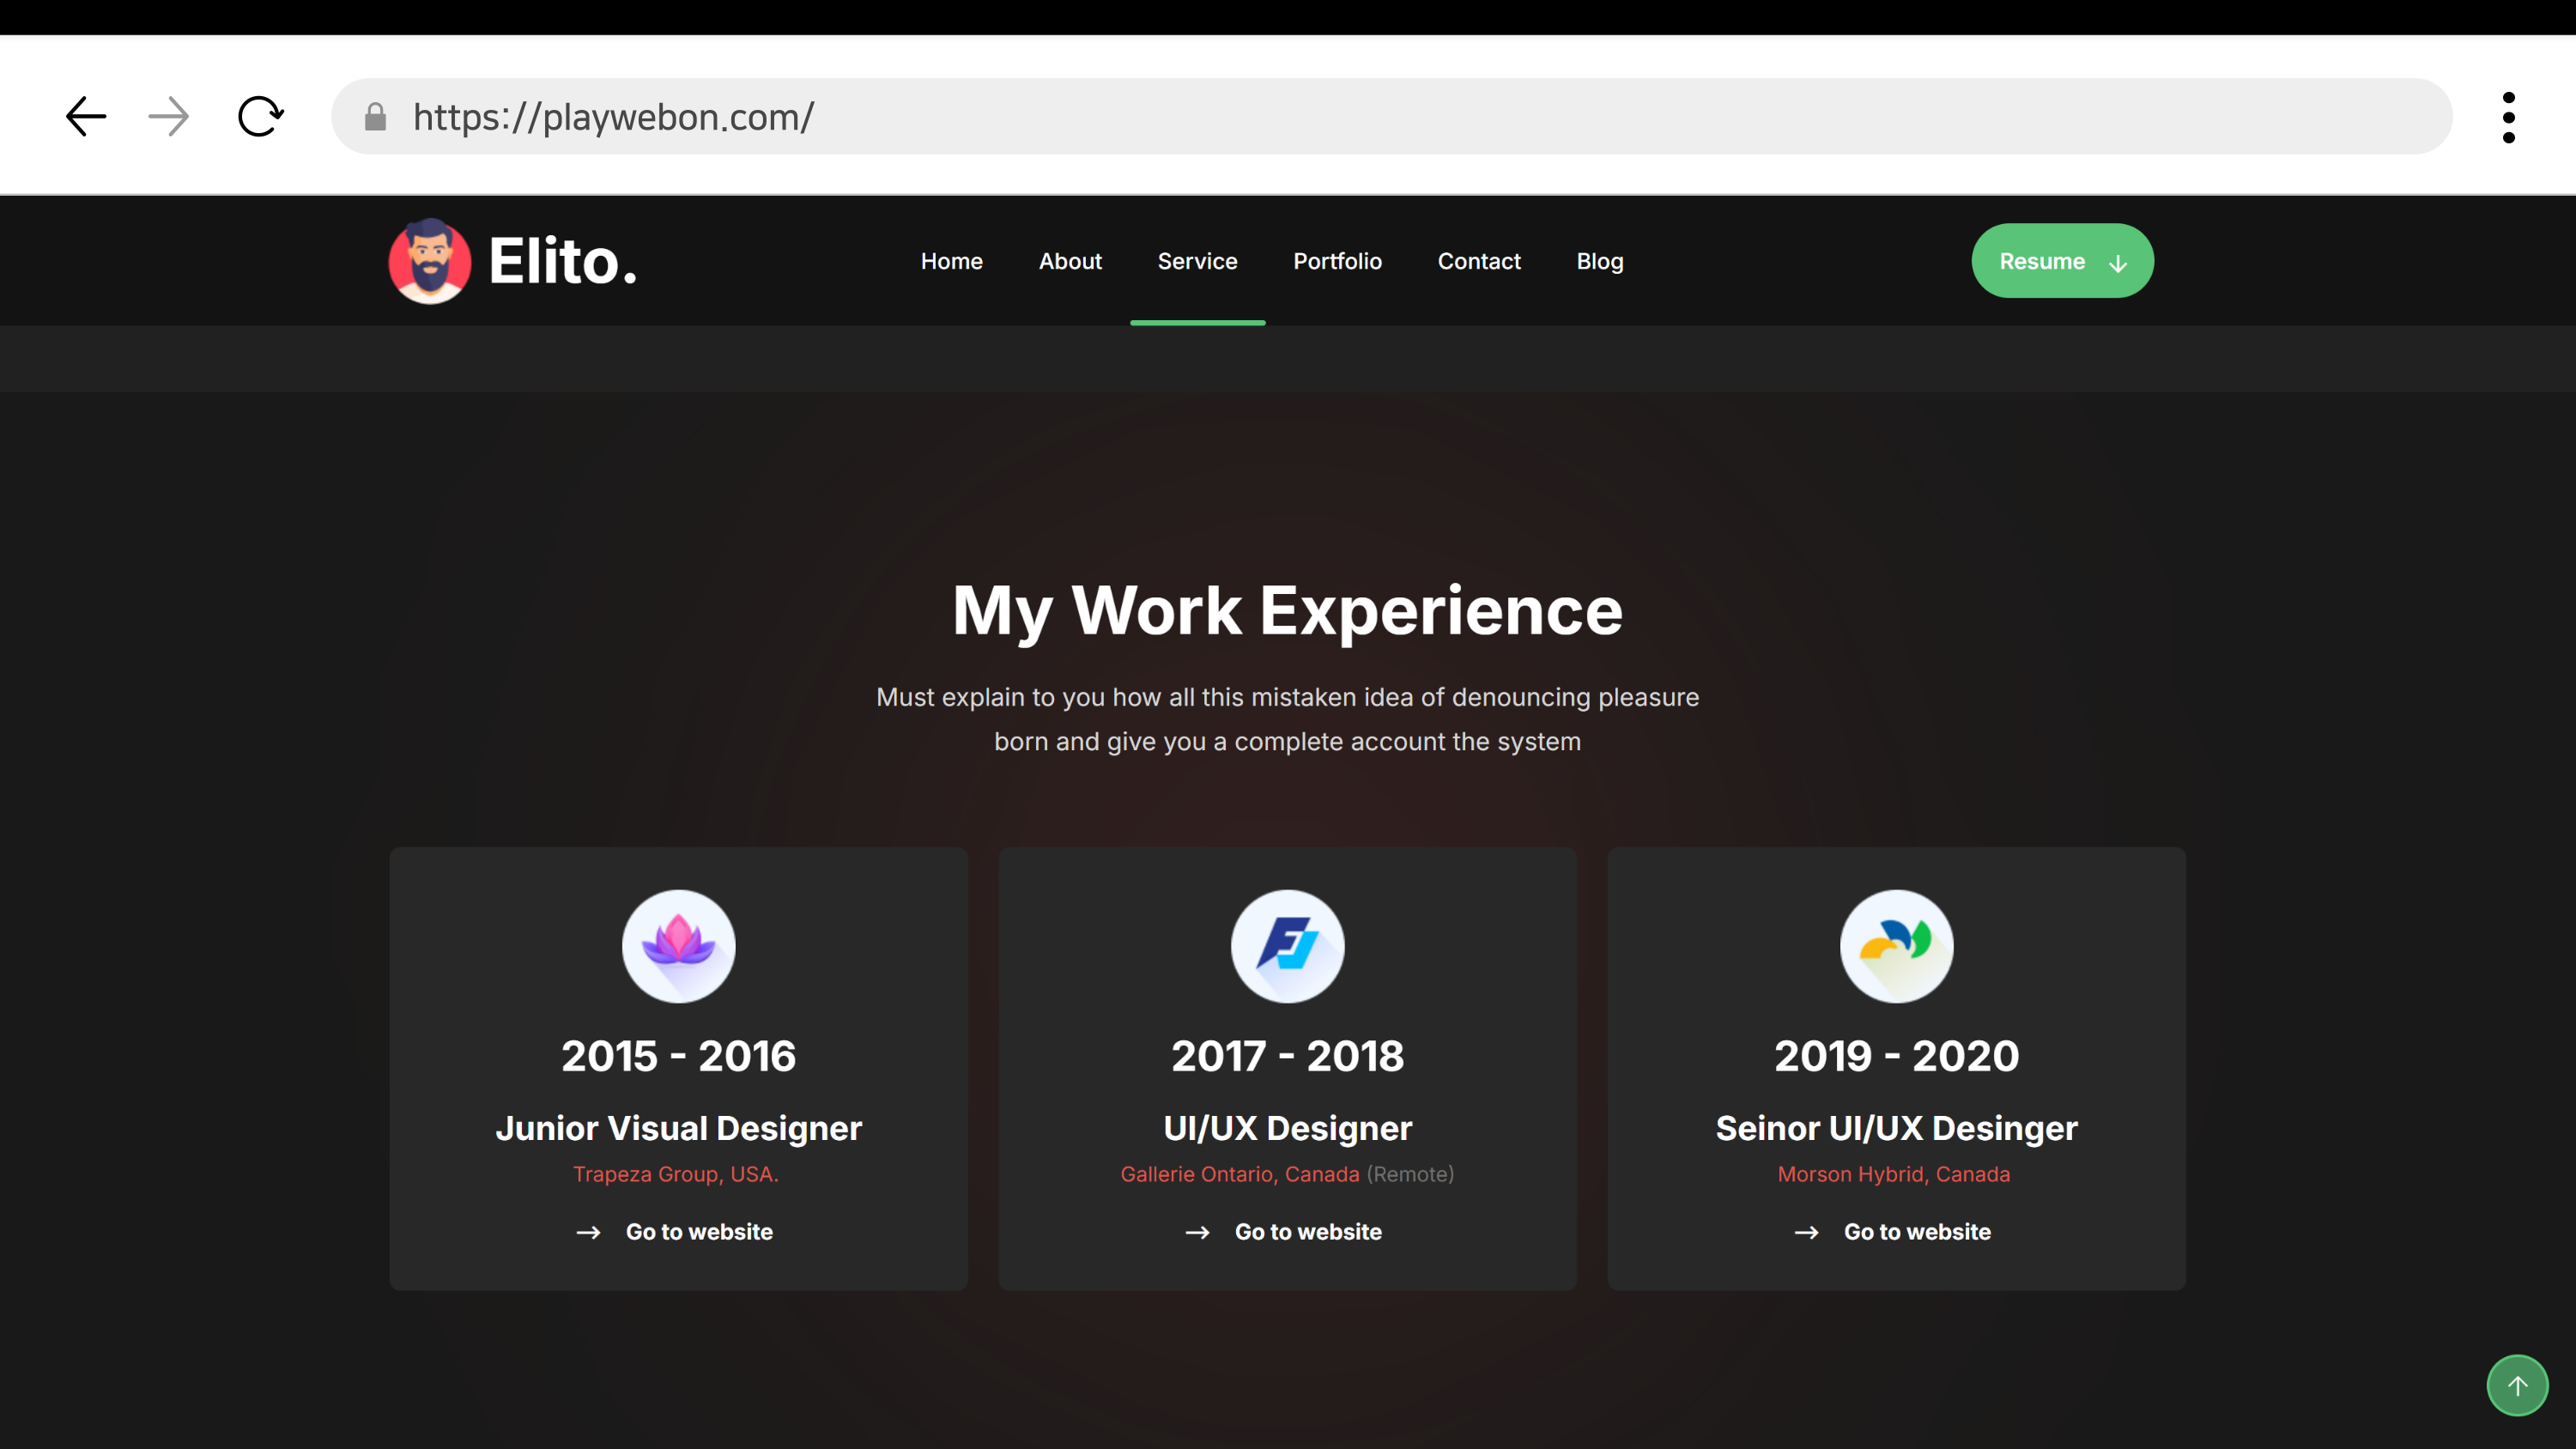
Task: Select the Service nav tab
Action: click(1197, 261)
